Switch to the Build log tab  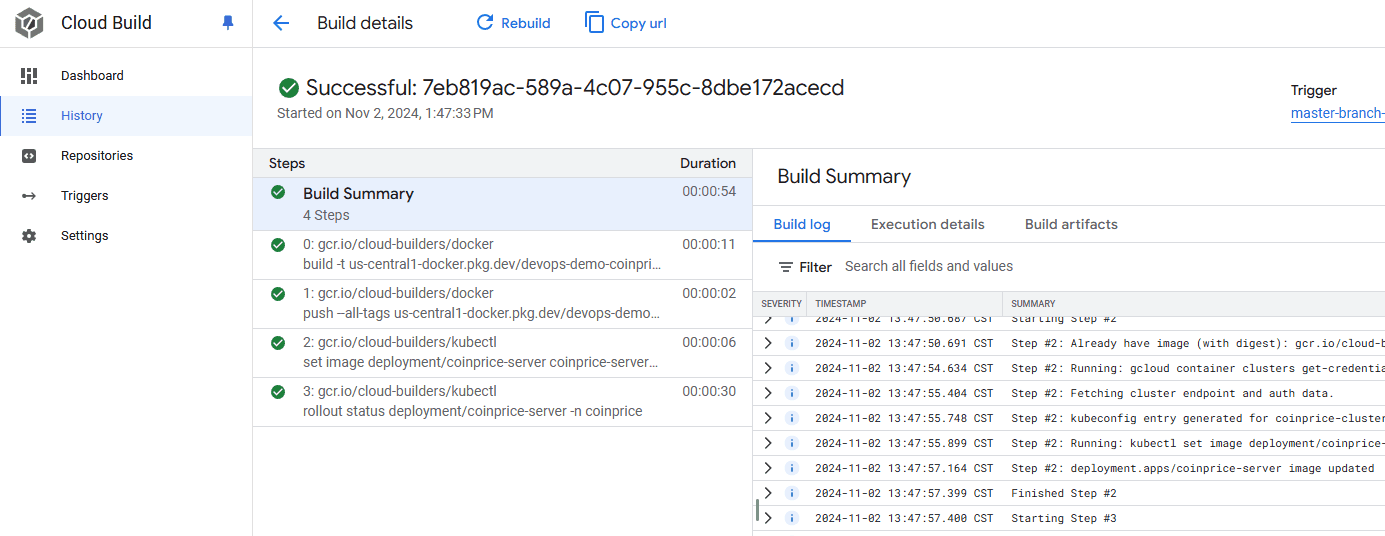point(802,224)
